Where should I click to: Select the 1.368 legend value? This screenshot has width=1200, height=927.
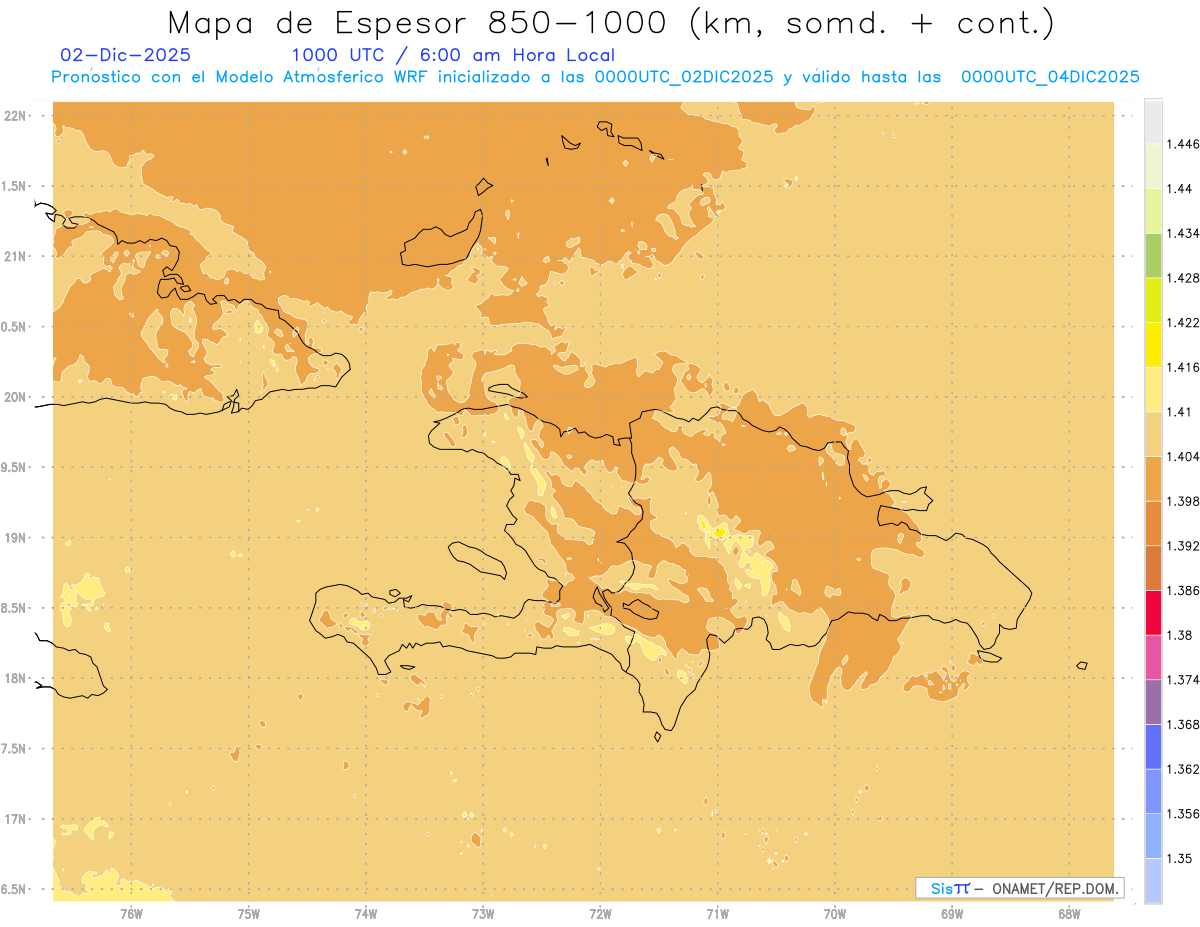(1183, 725)
